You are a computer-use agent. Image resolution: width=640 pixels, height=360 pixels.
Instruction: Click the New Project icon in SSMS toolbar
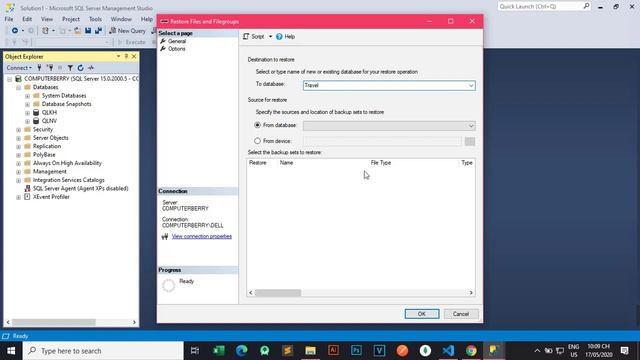point(45,31)
